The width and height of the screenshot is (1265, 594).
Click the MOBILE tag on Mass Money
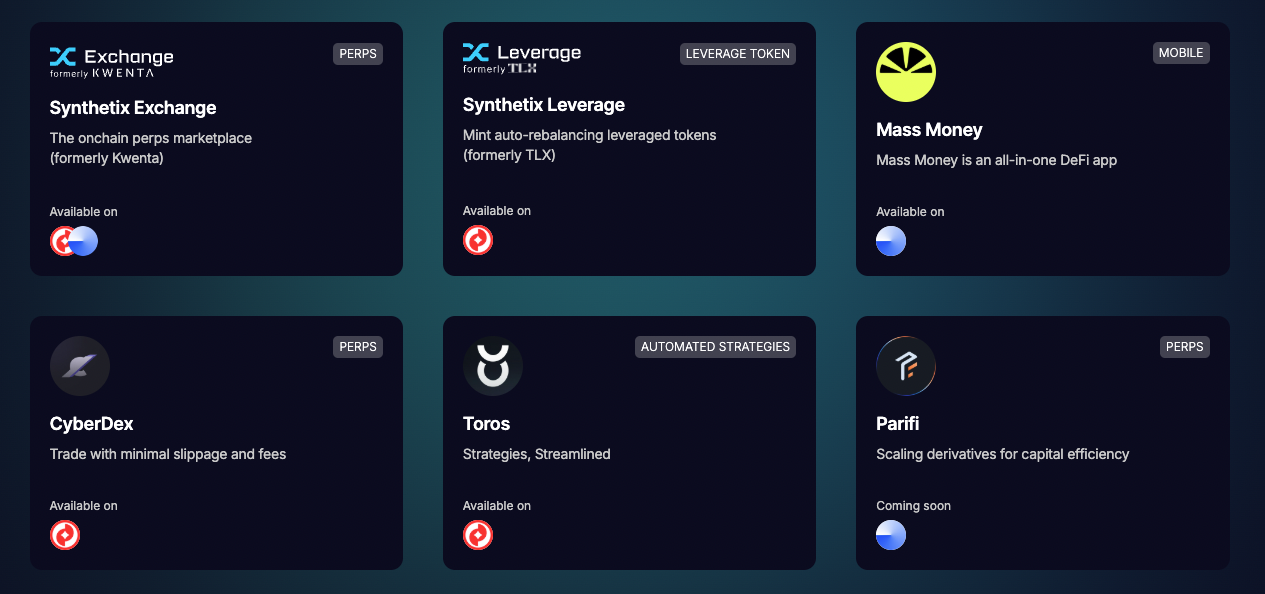tap(1181, 53)
